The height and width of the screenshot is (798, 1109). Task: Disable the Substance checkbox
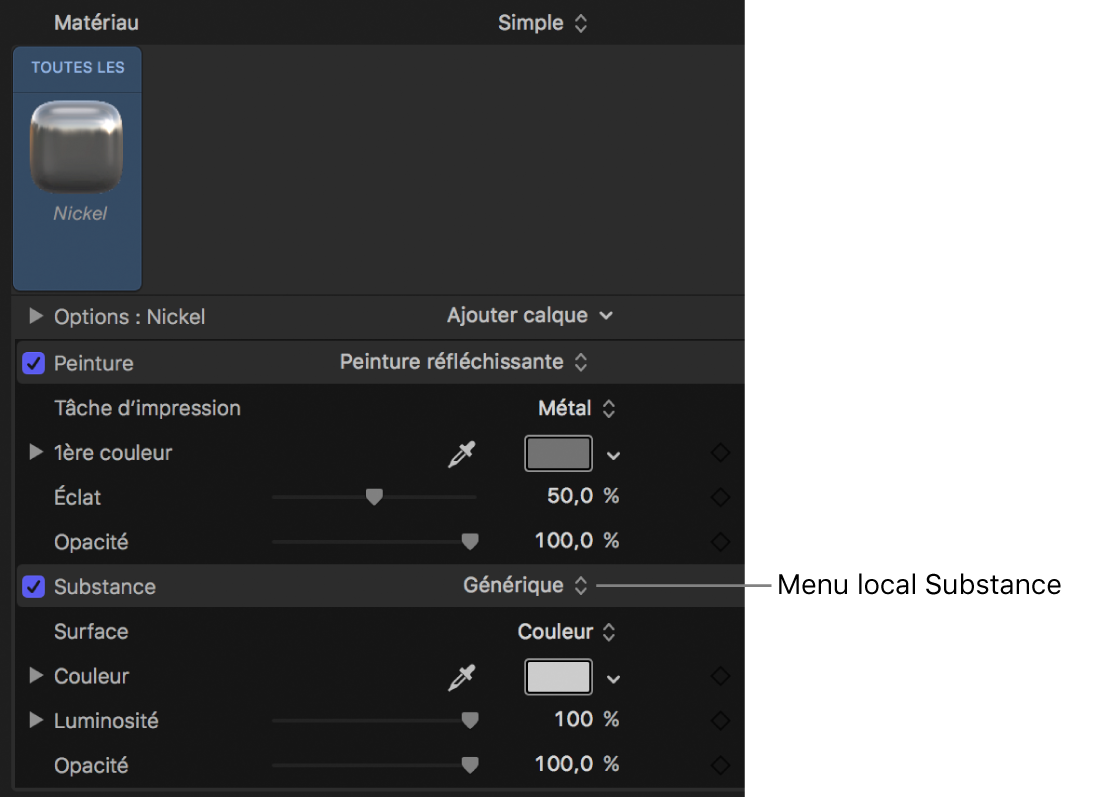(x=33, y=587)
